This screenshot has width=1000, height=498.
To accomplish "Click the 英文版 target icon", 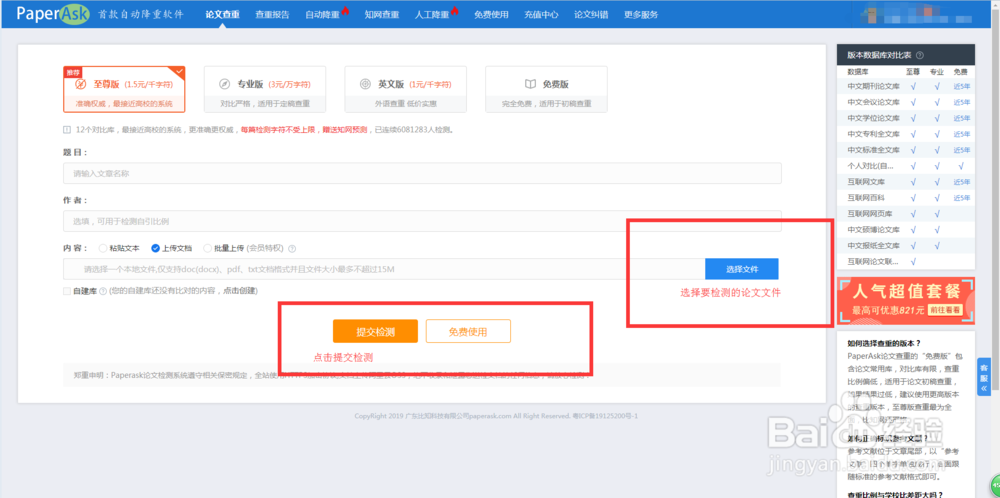I will (365, 84).
